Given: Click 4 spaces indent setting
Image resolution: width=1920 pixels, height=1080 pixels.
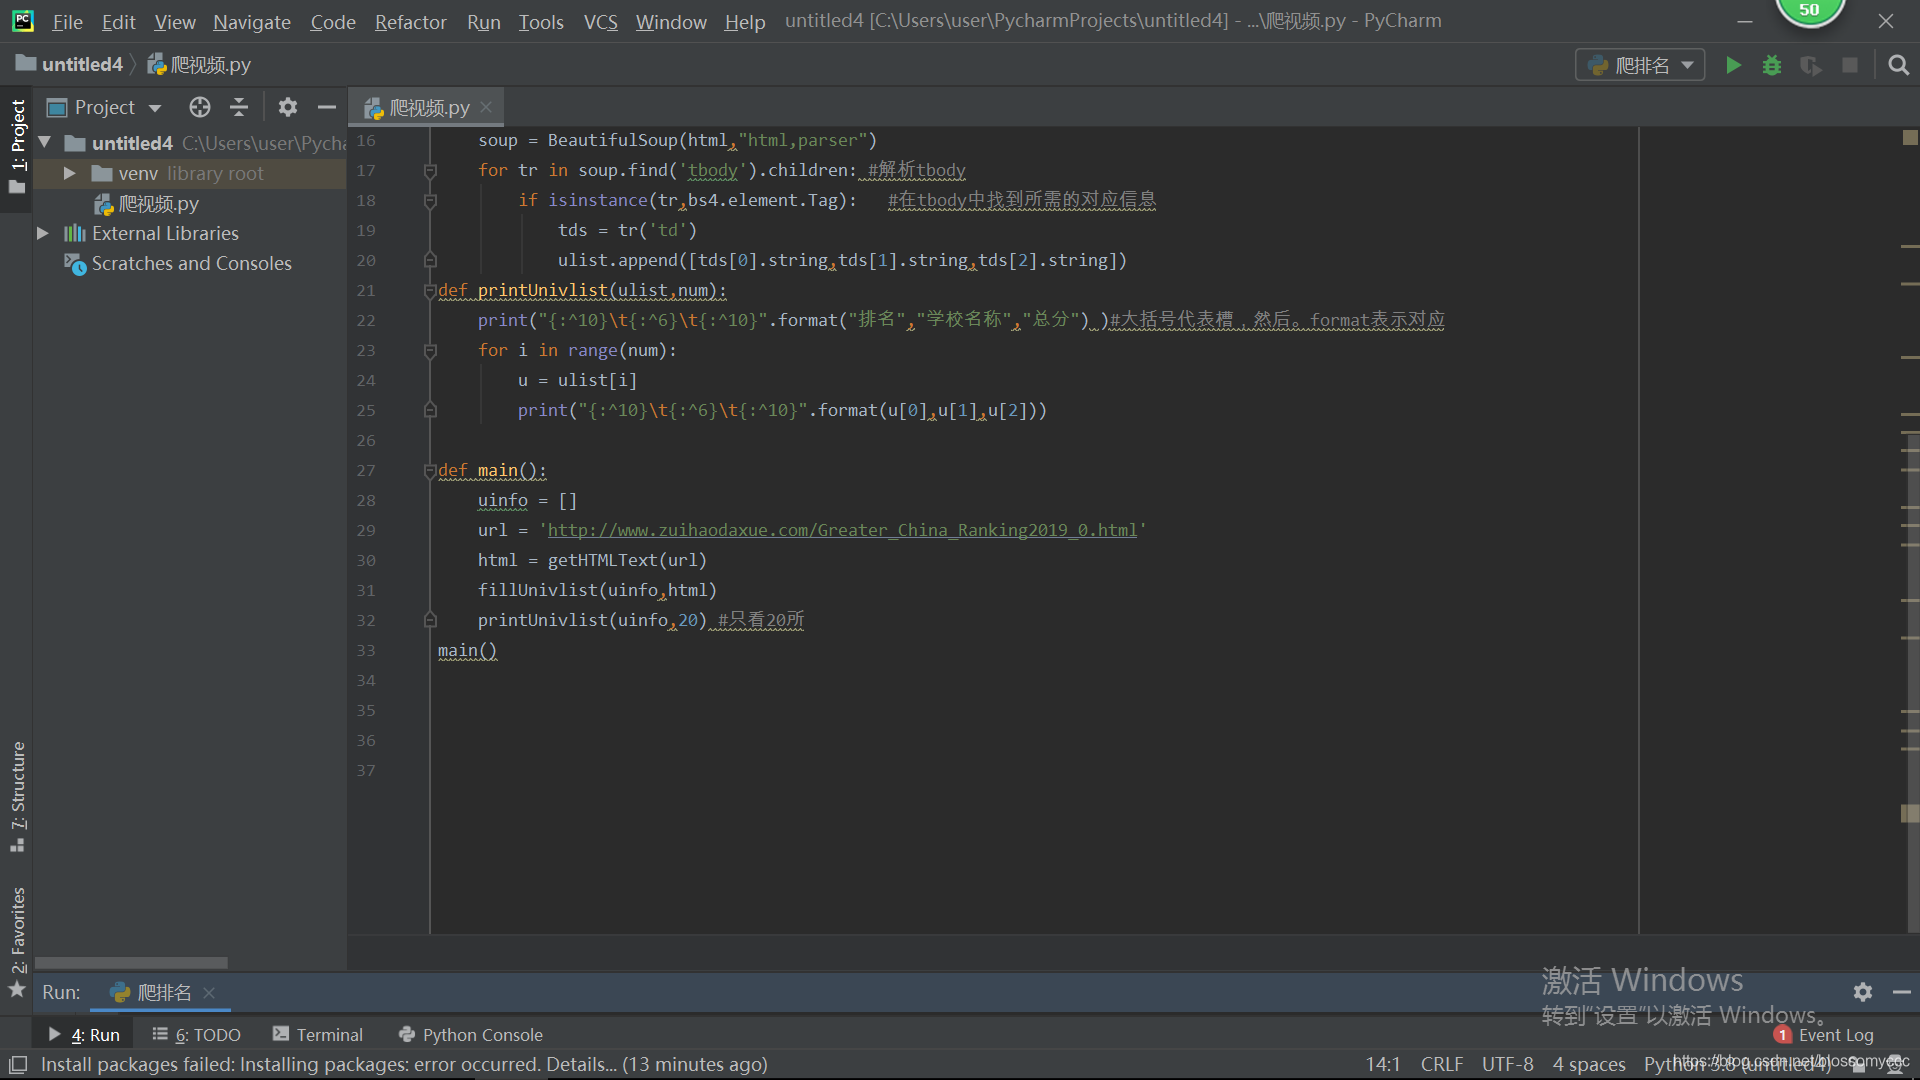Looking at the screenshot, I should click(x=1589, y=1064).
